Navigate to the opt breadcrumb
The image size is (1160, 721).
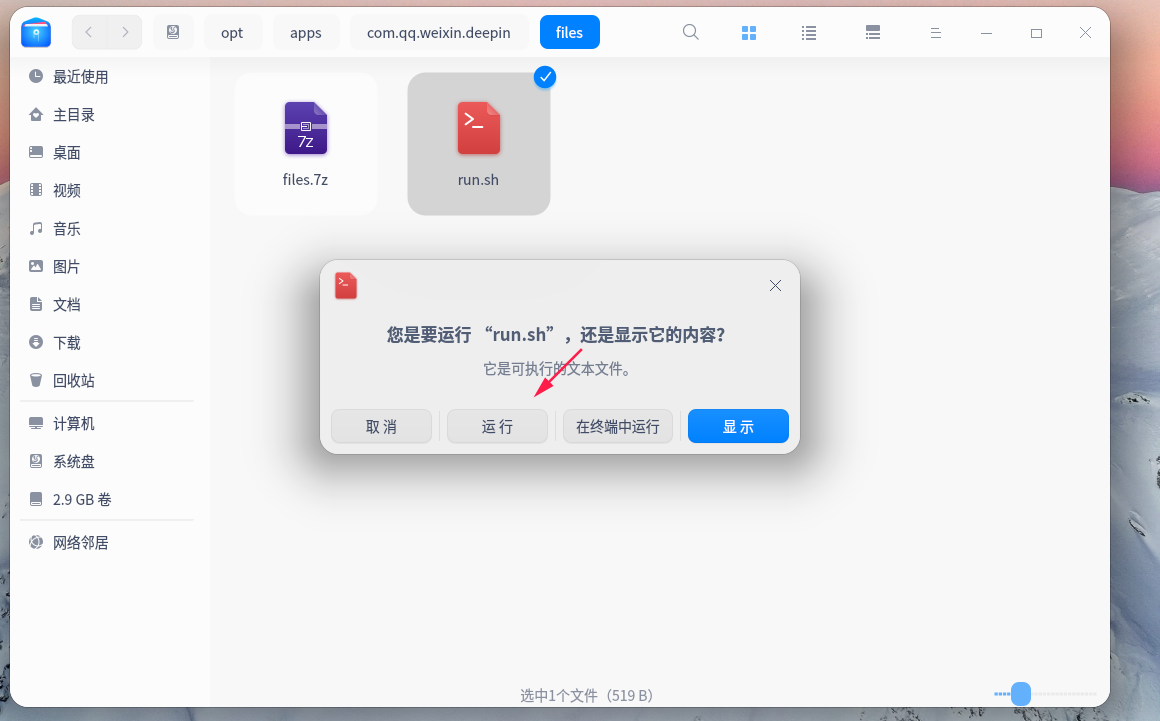[232, 33]
